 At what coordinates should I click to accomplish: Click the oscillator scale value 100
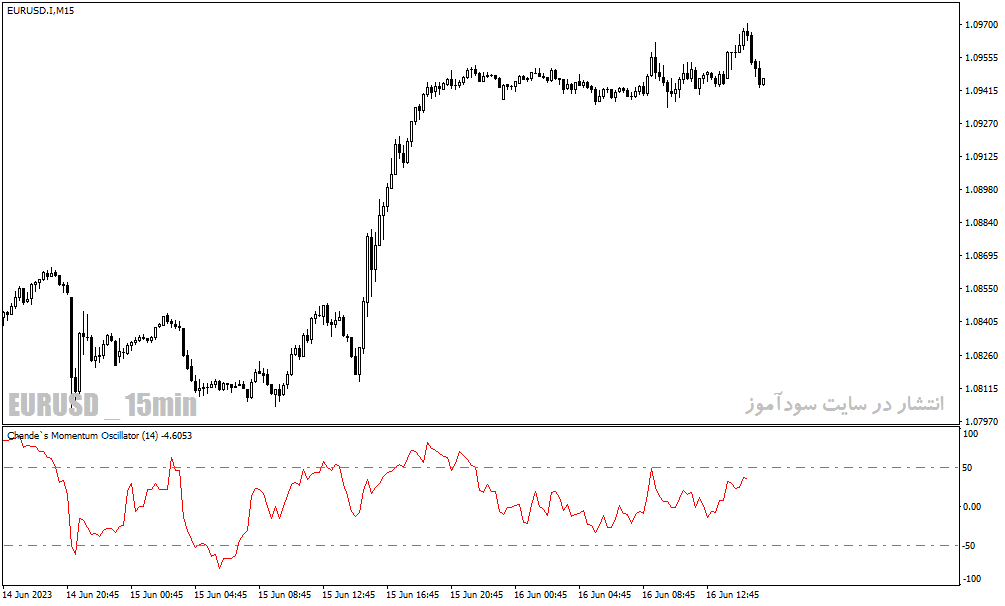971,434
